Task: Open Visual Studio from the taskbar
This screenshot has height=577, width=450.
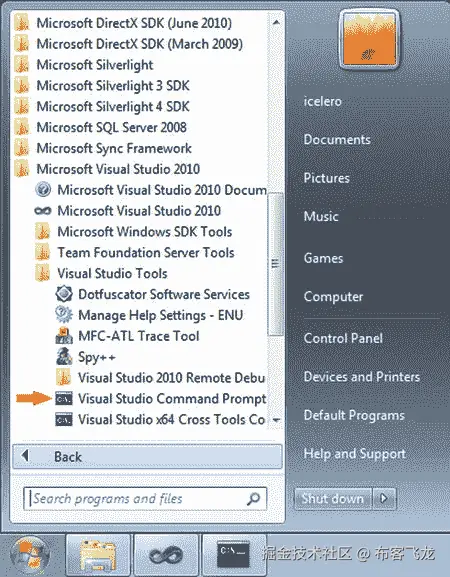Action: click(166, 556)
